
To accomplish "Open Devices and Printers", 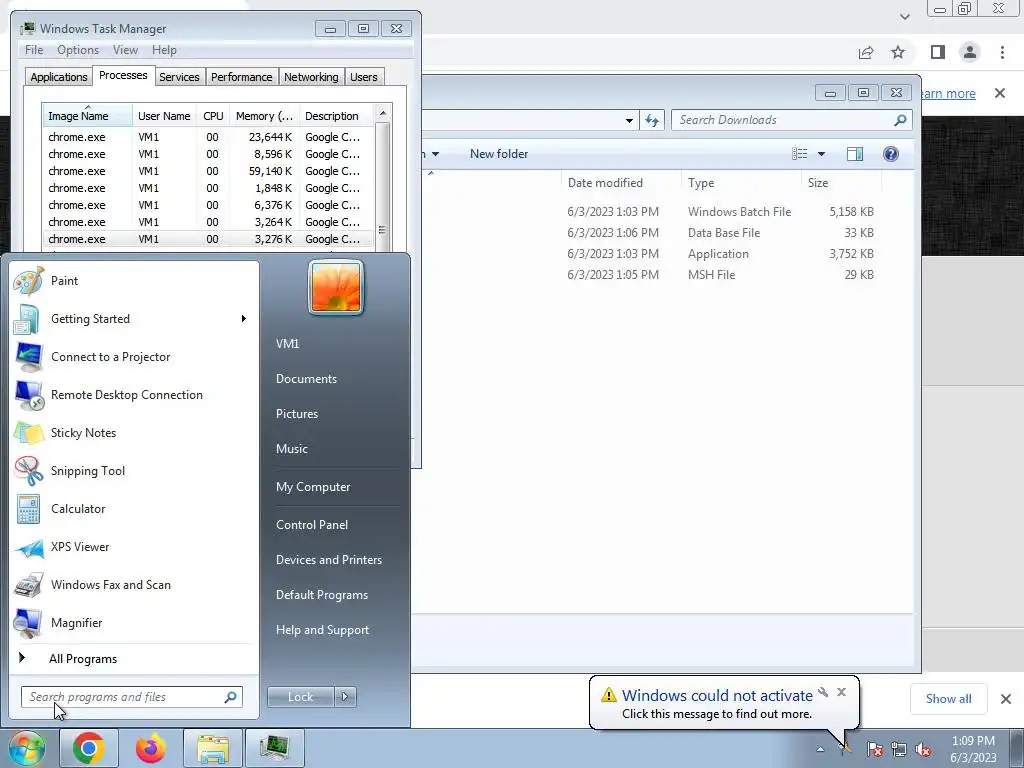I will (328, 560).
